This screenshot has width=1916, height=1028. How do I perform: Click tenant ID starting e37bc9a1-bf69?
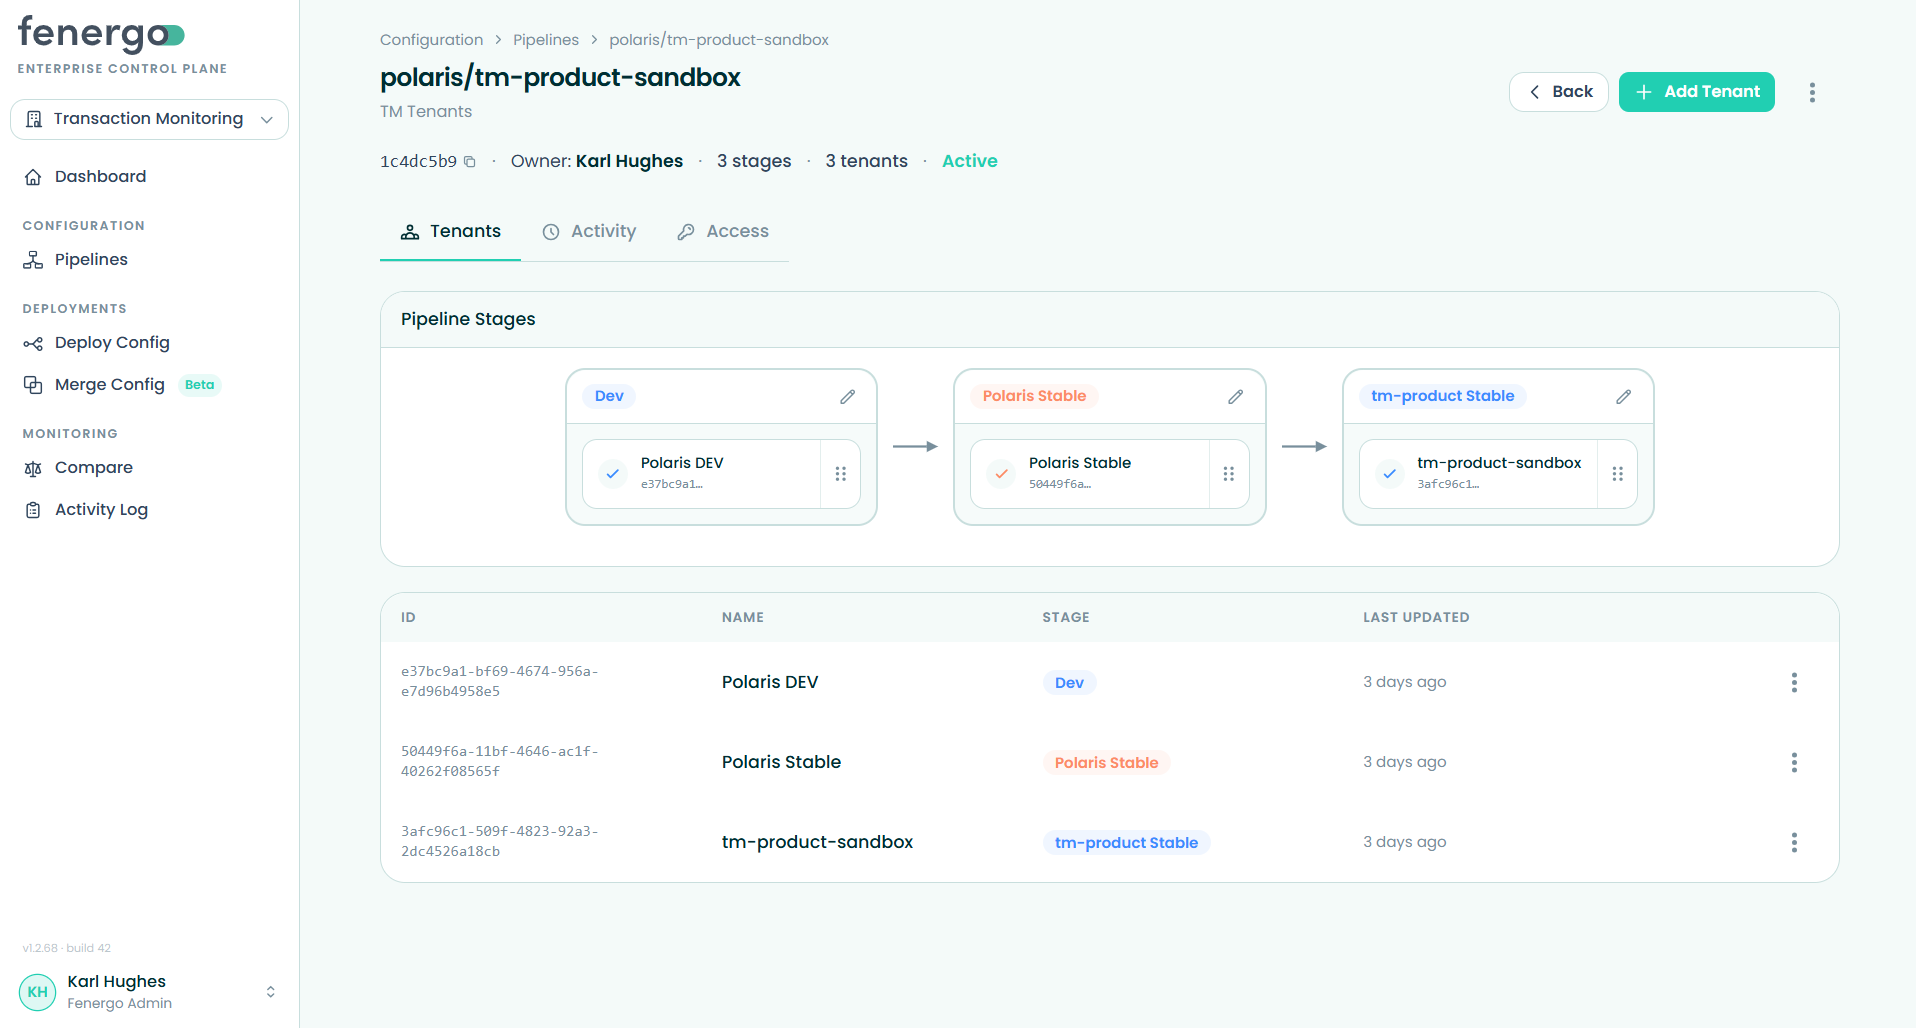500,682
